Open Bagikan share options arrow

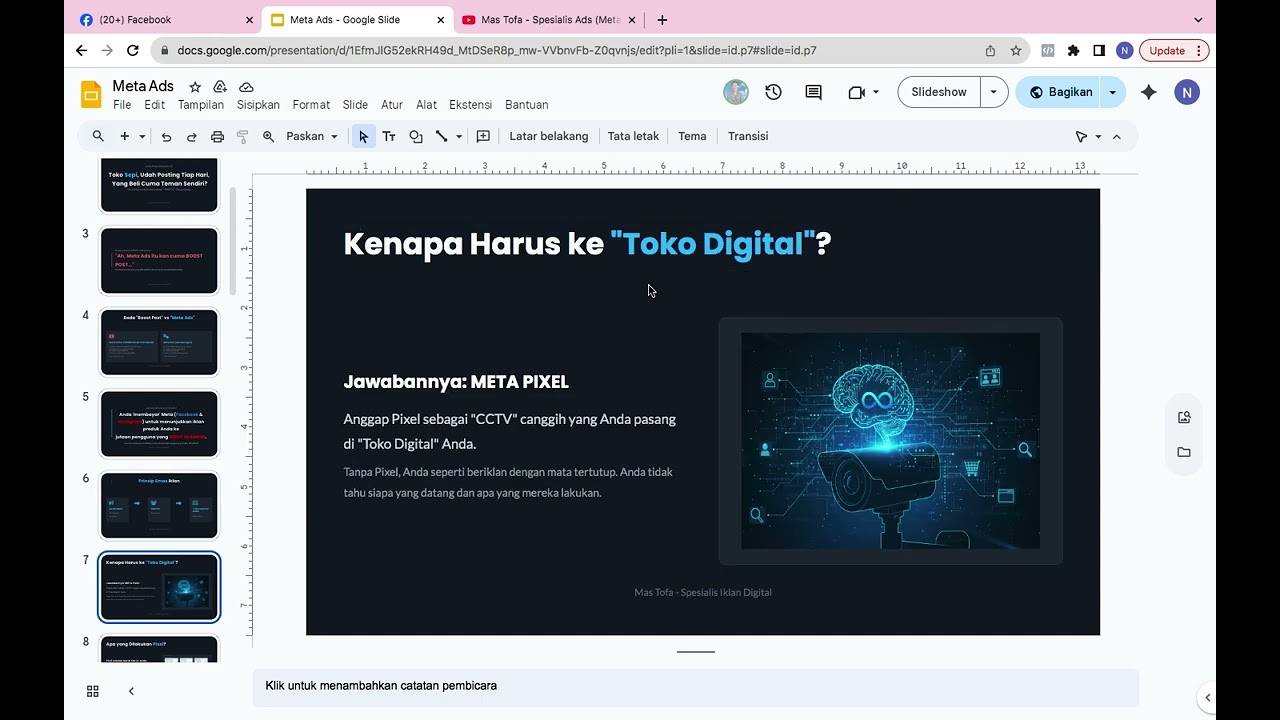(1112, 92)
